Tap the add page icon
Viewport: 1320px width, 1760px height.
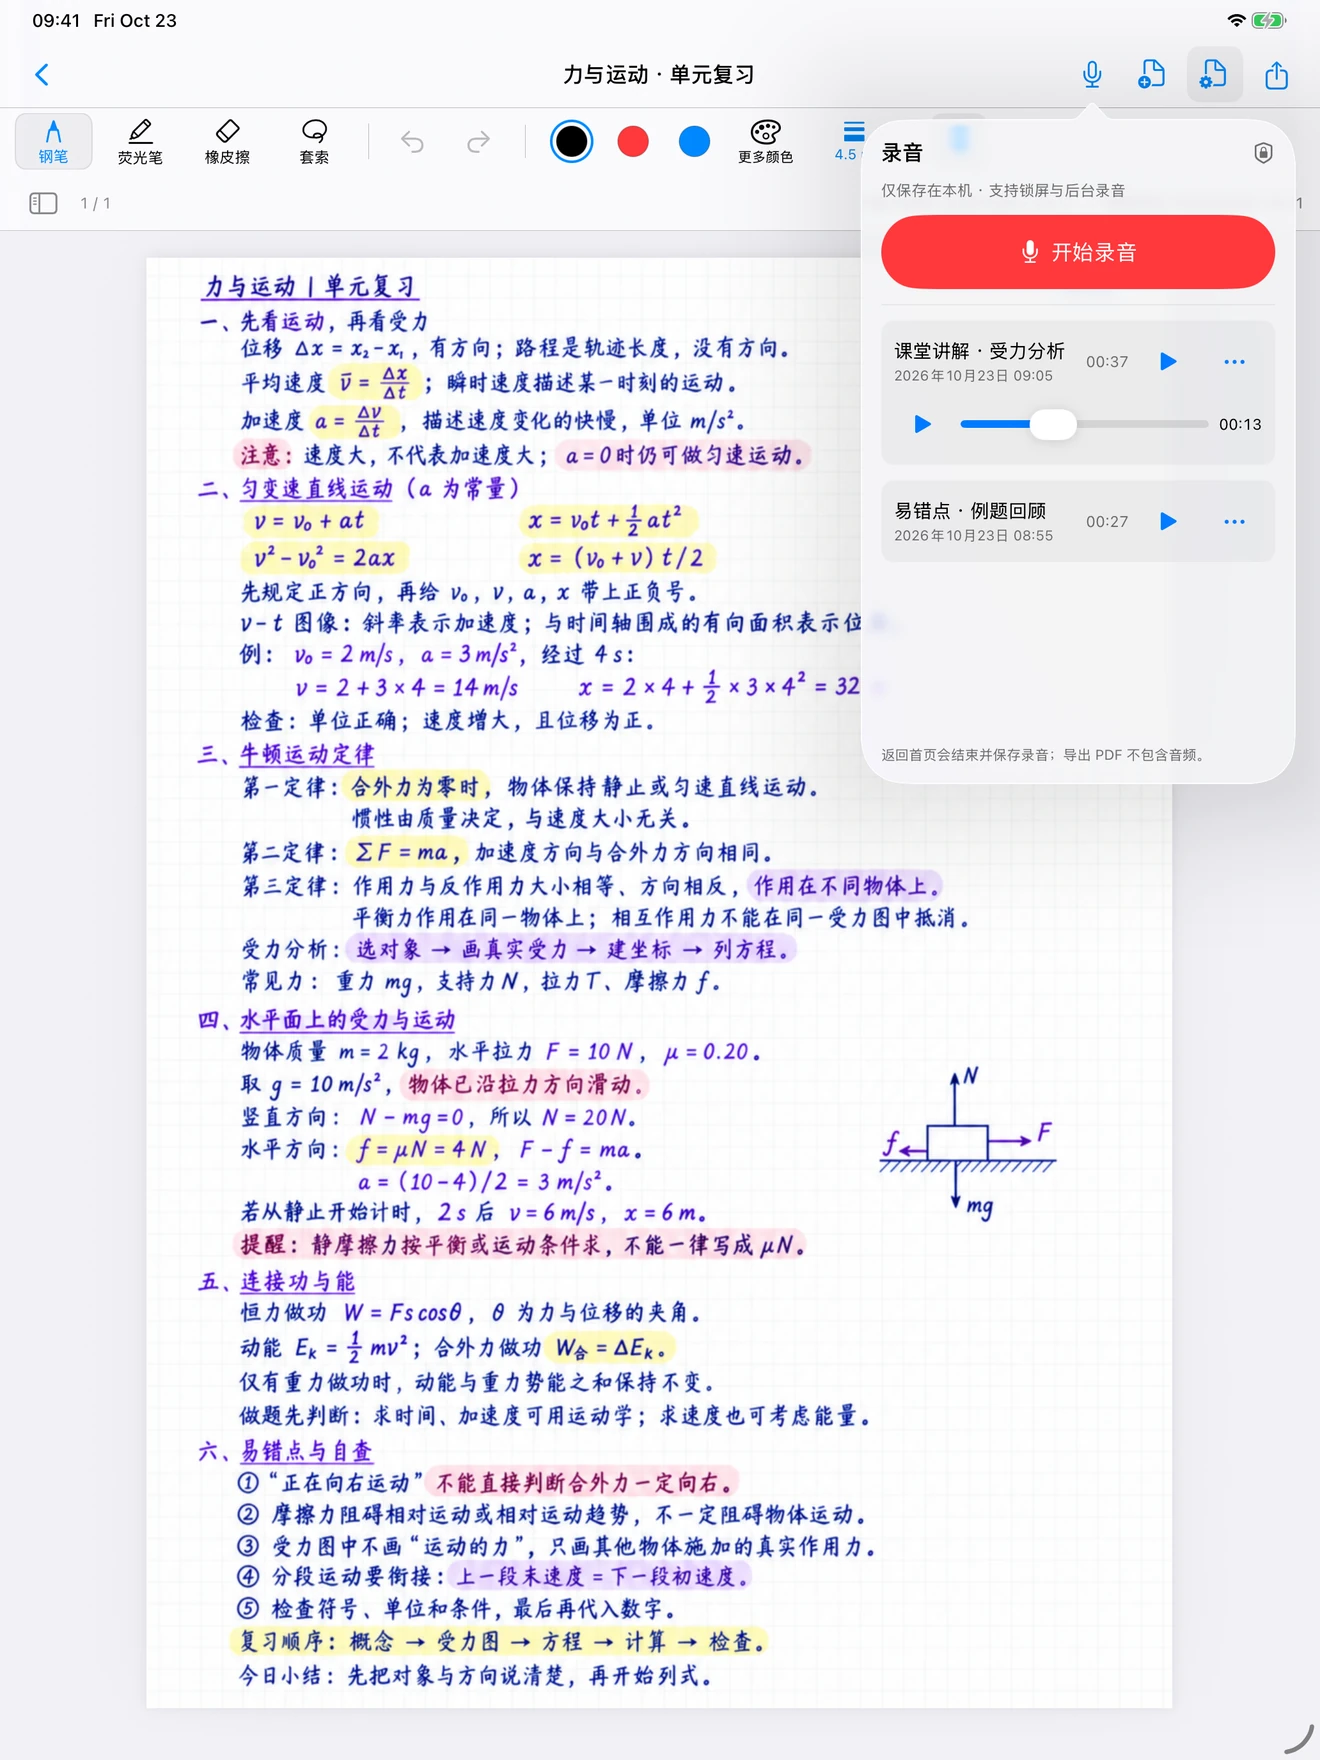pos(1152,75)
